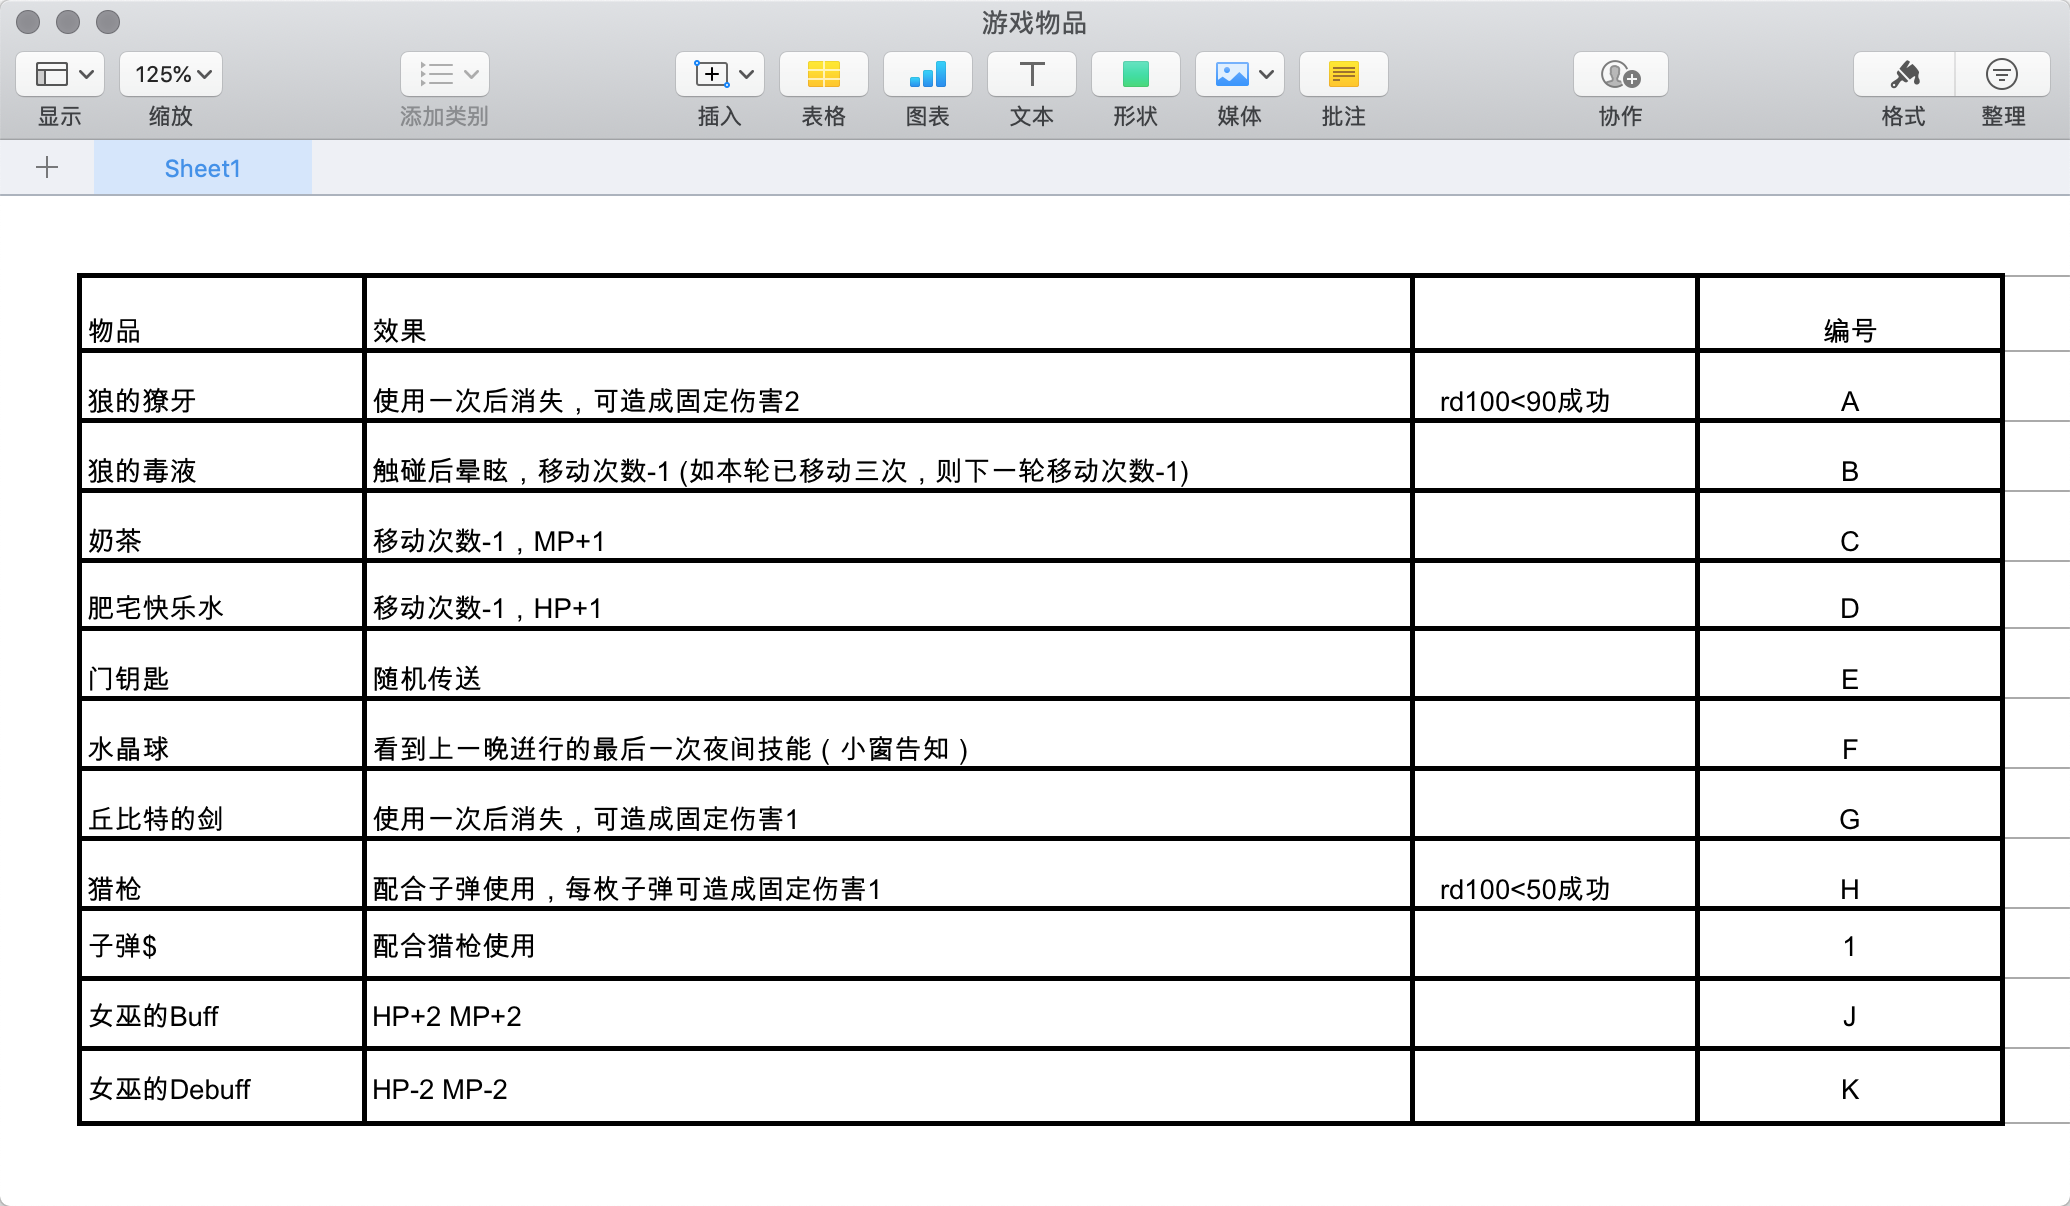
Task: Select the 水晶球 cell
Action: [x=222, y=734]
